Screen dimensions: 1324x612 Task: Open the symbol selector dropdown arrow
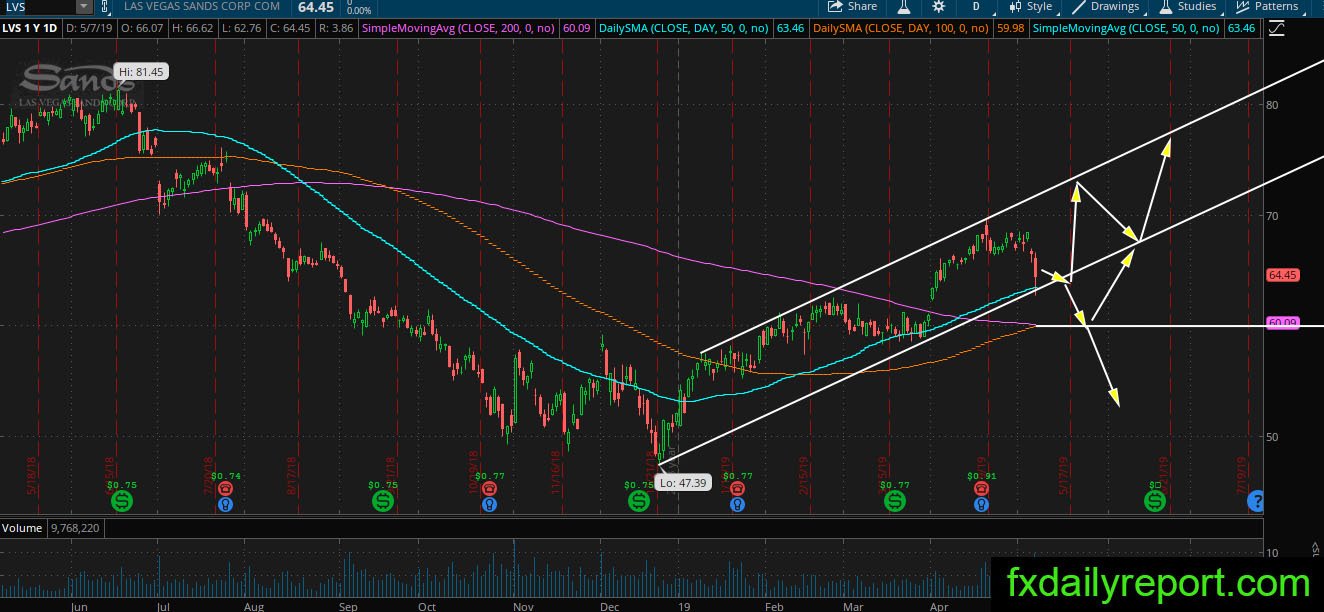83,6
